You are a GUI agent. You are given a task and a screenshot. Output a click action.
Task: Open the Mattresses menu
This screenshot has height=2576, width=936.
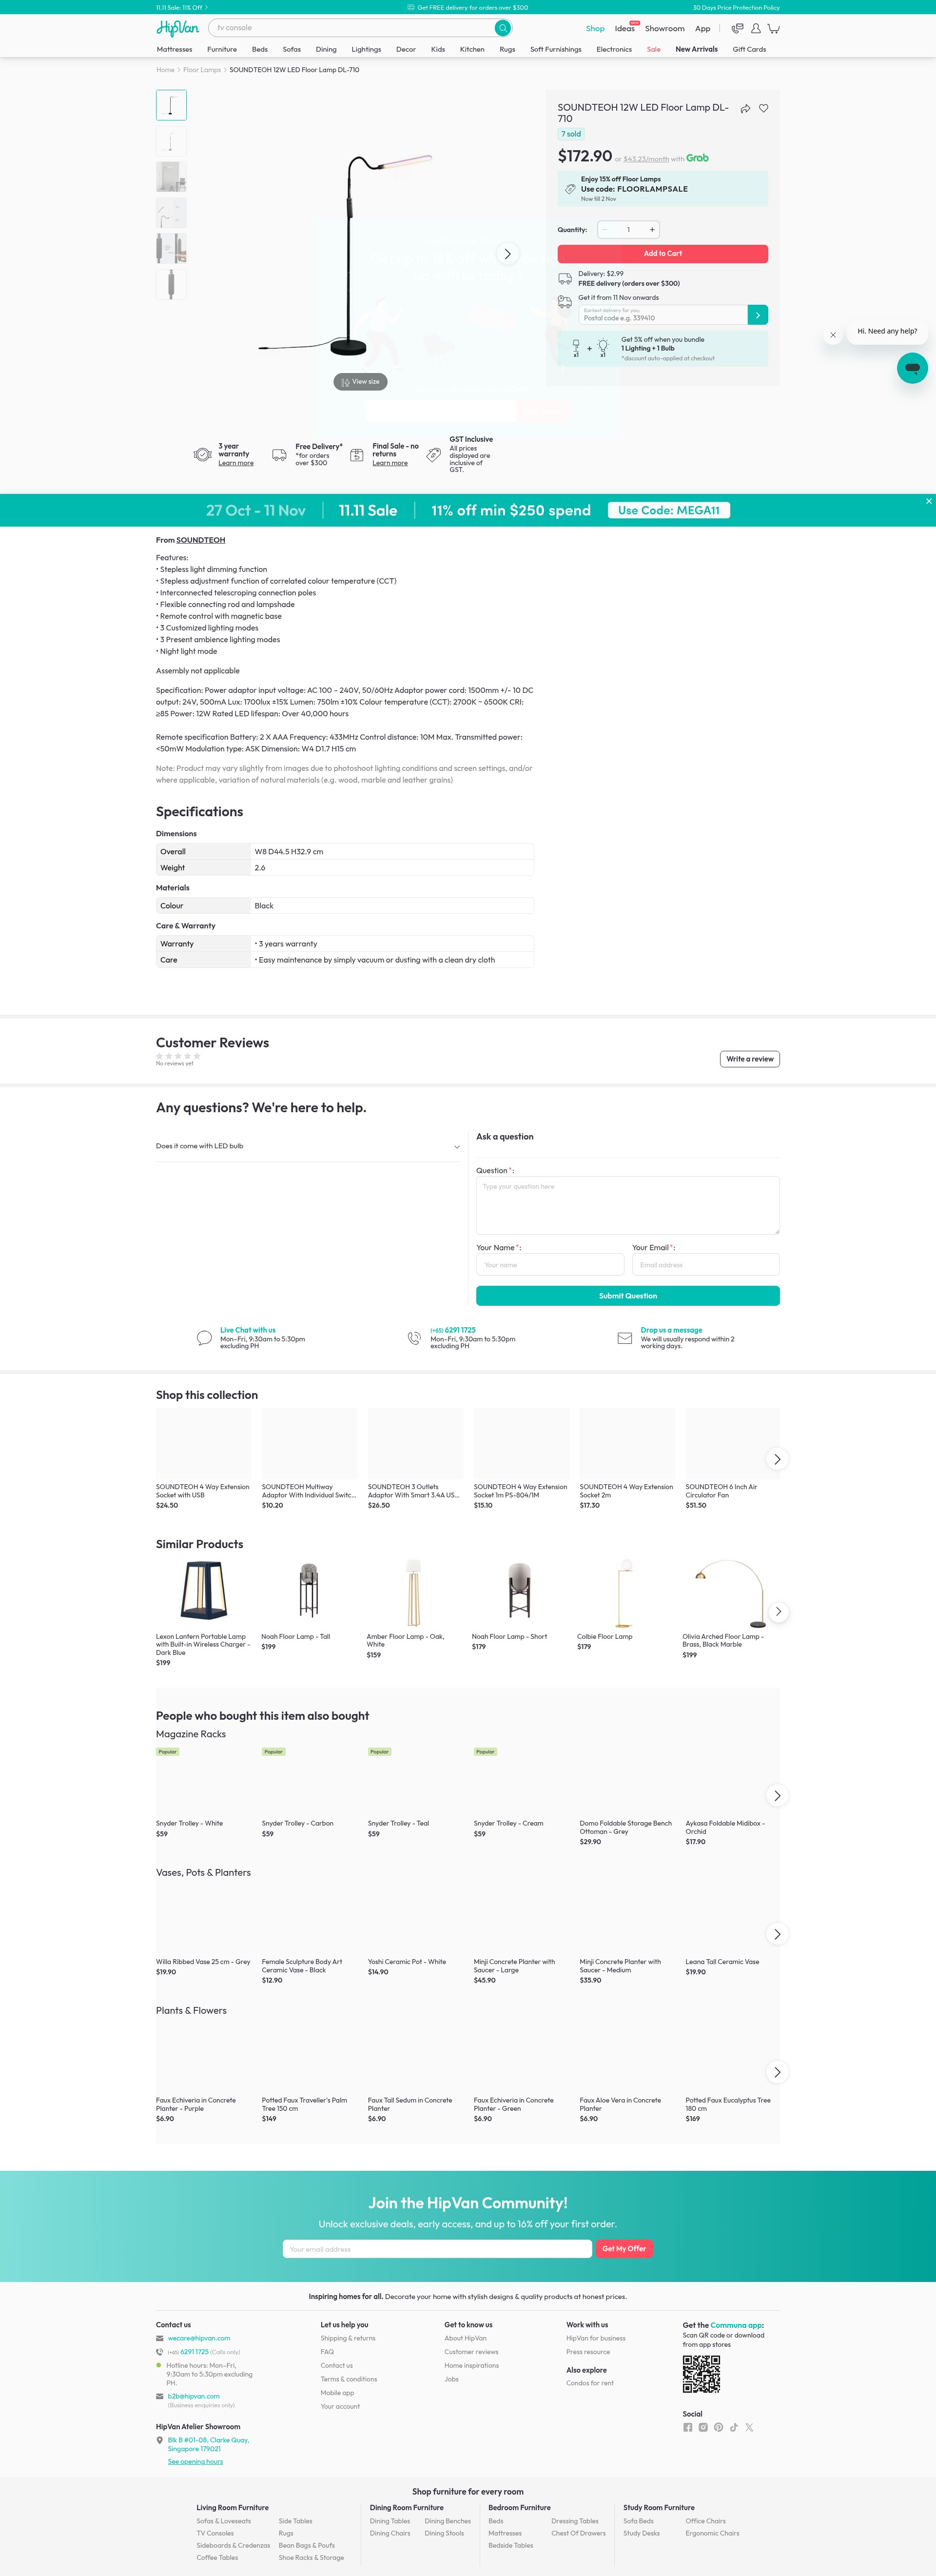coord(174,49)
